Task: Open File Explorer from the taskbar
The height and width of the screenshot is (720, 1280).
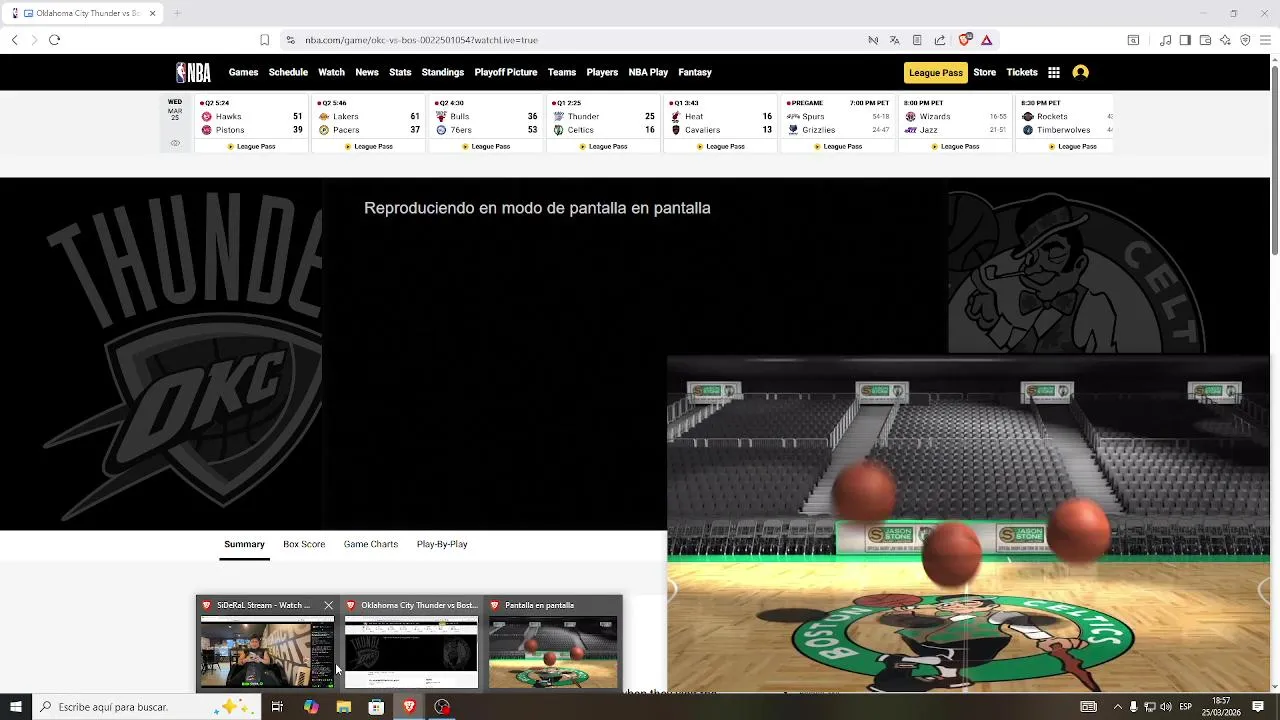Action: 344,707
